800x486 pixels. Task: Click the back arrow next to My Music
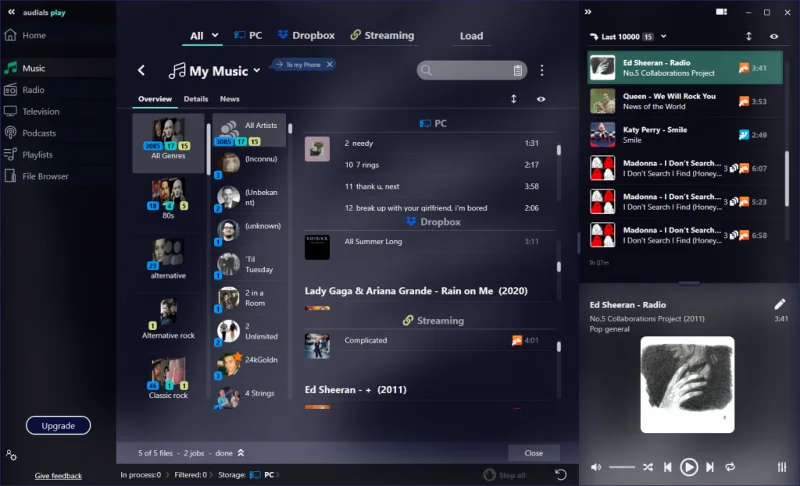coord(142,70)
